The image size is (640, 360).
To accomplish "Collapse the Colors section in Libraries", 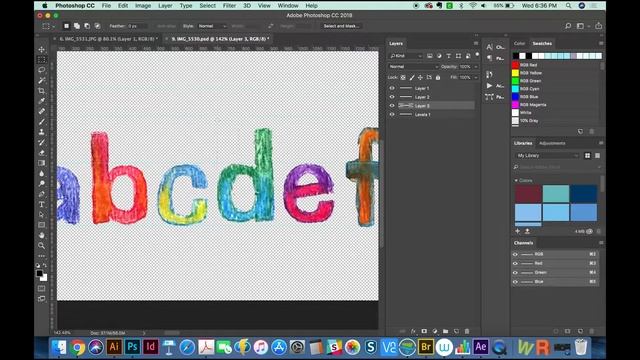I will coord(516,180).
